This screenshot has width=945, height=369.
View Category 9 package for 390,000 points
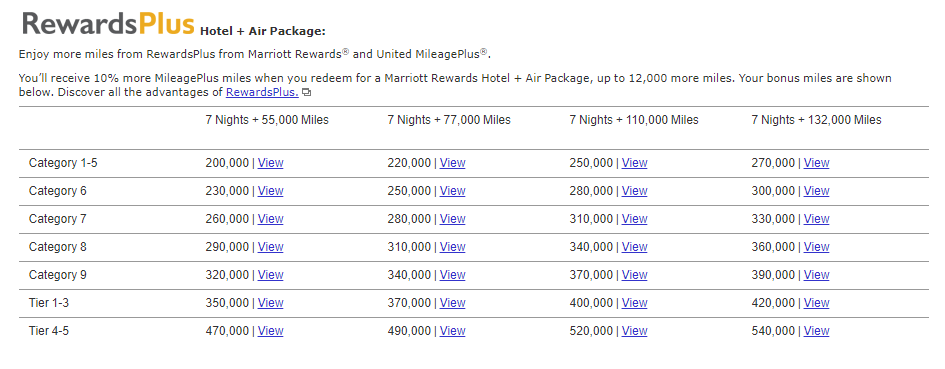[817, 275]
